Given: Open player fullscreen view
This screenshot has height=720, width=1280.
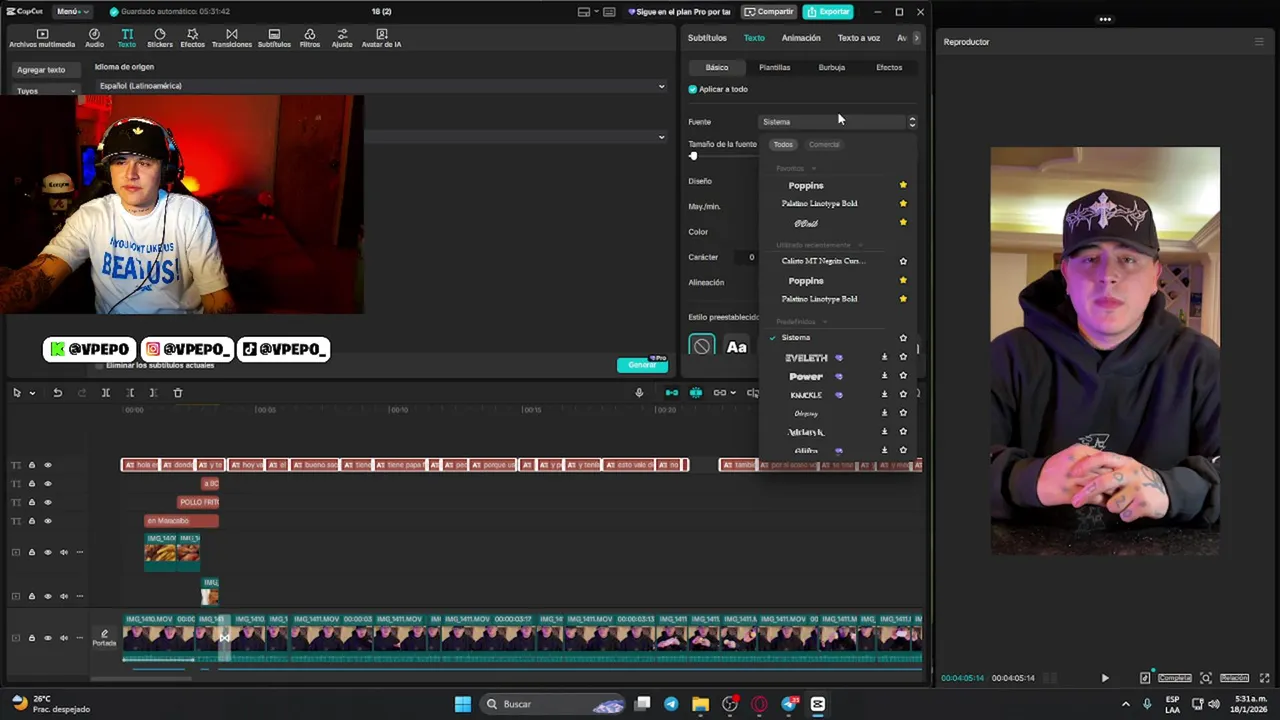Looking at the screenshot, I should [1265, 678].
